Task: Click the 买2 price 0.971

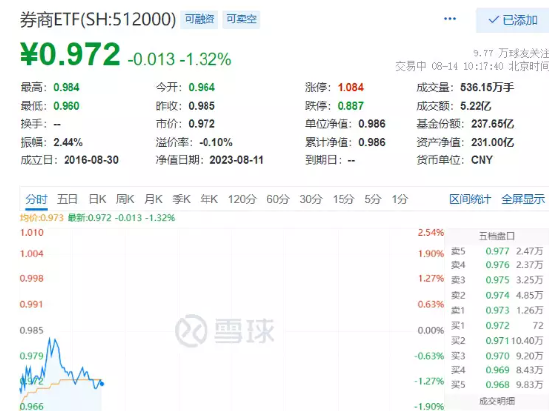Action: click(x=497, y=340)
